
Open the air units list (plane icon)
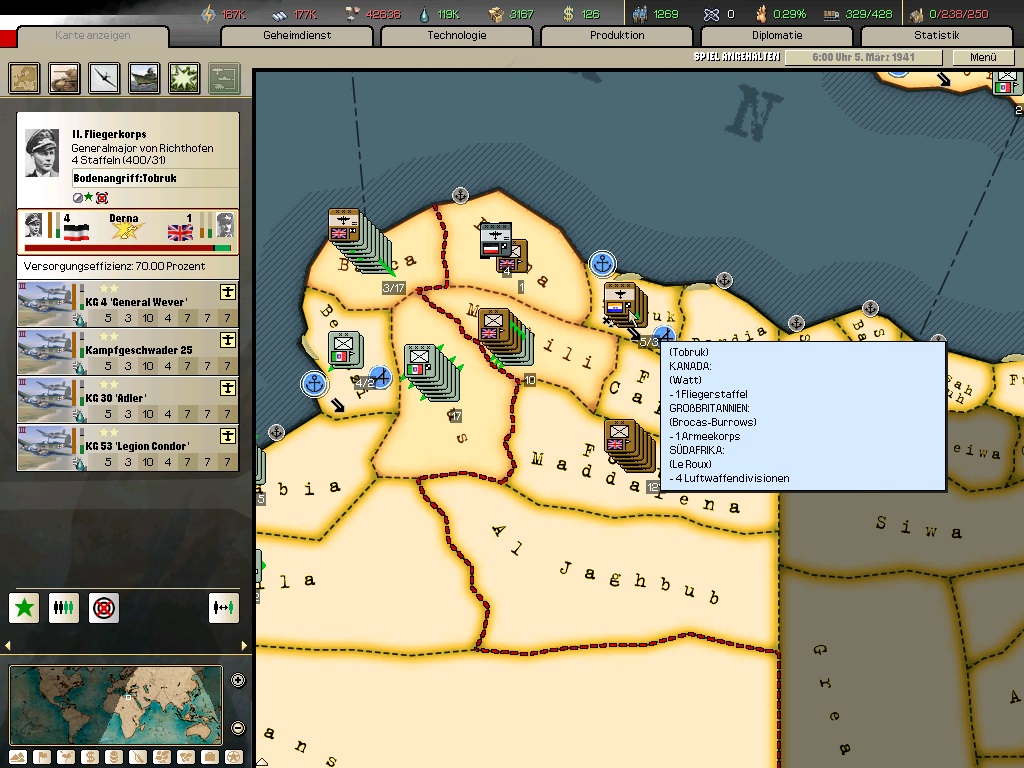[x=104, y=77]
